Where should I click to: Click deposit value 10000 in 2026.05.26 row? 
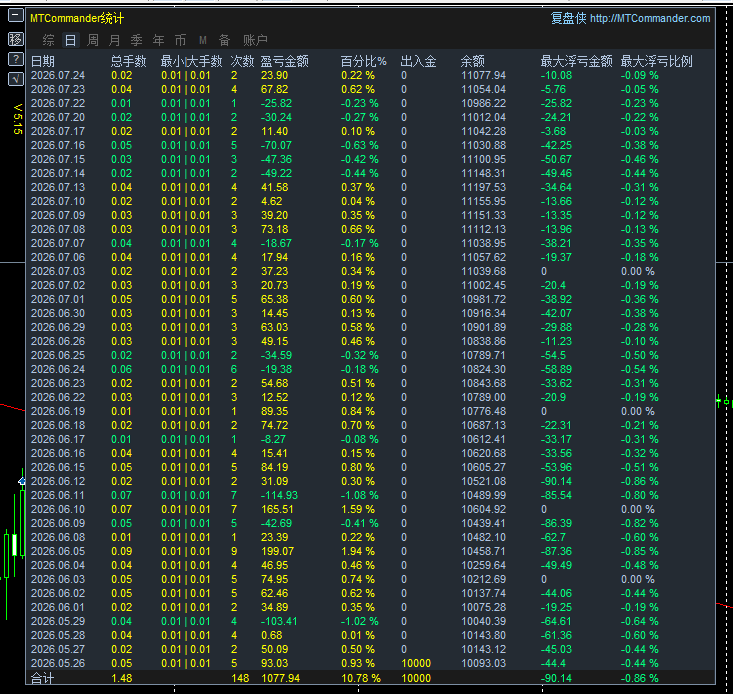pyautogui.click(x=416, y=663)
